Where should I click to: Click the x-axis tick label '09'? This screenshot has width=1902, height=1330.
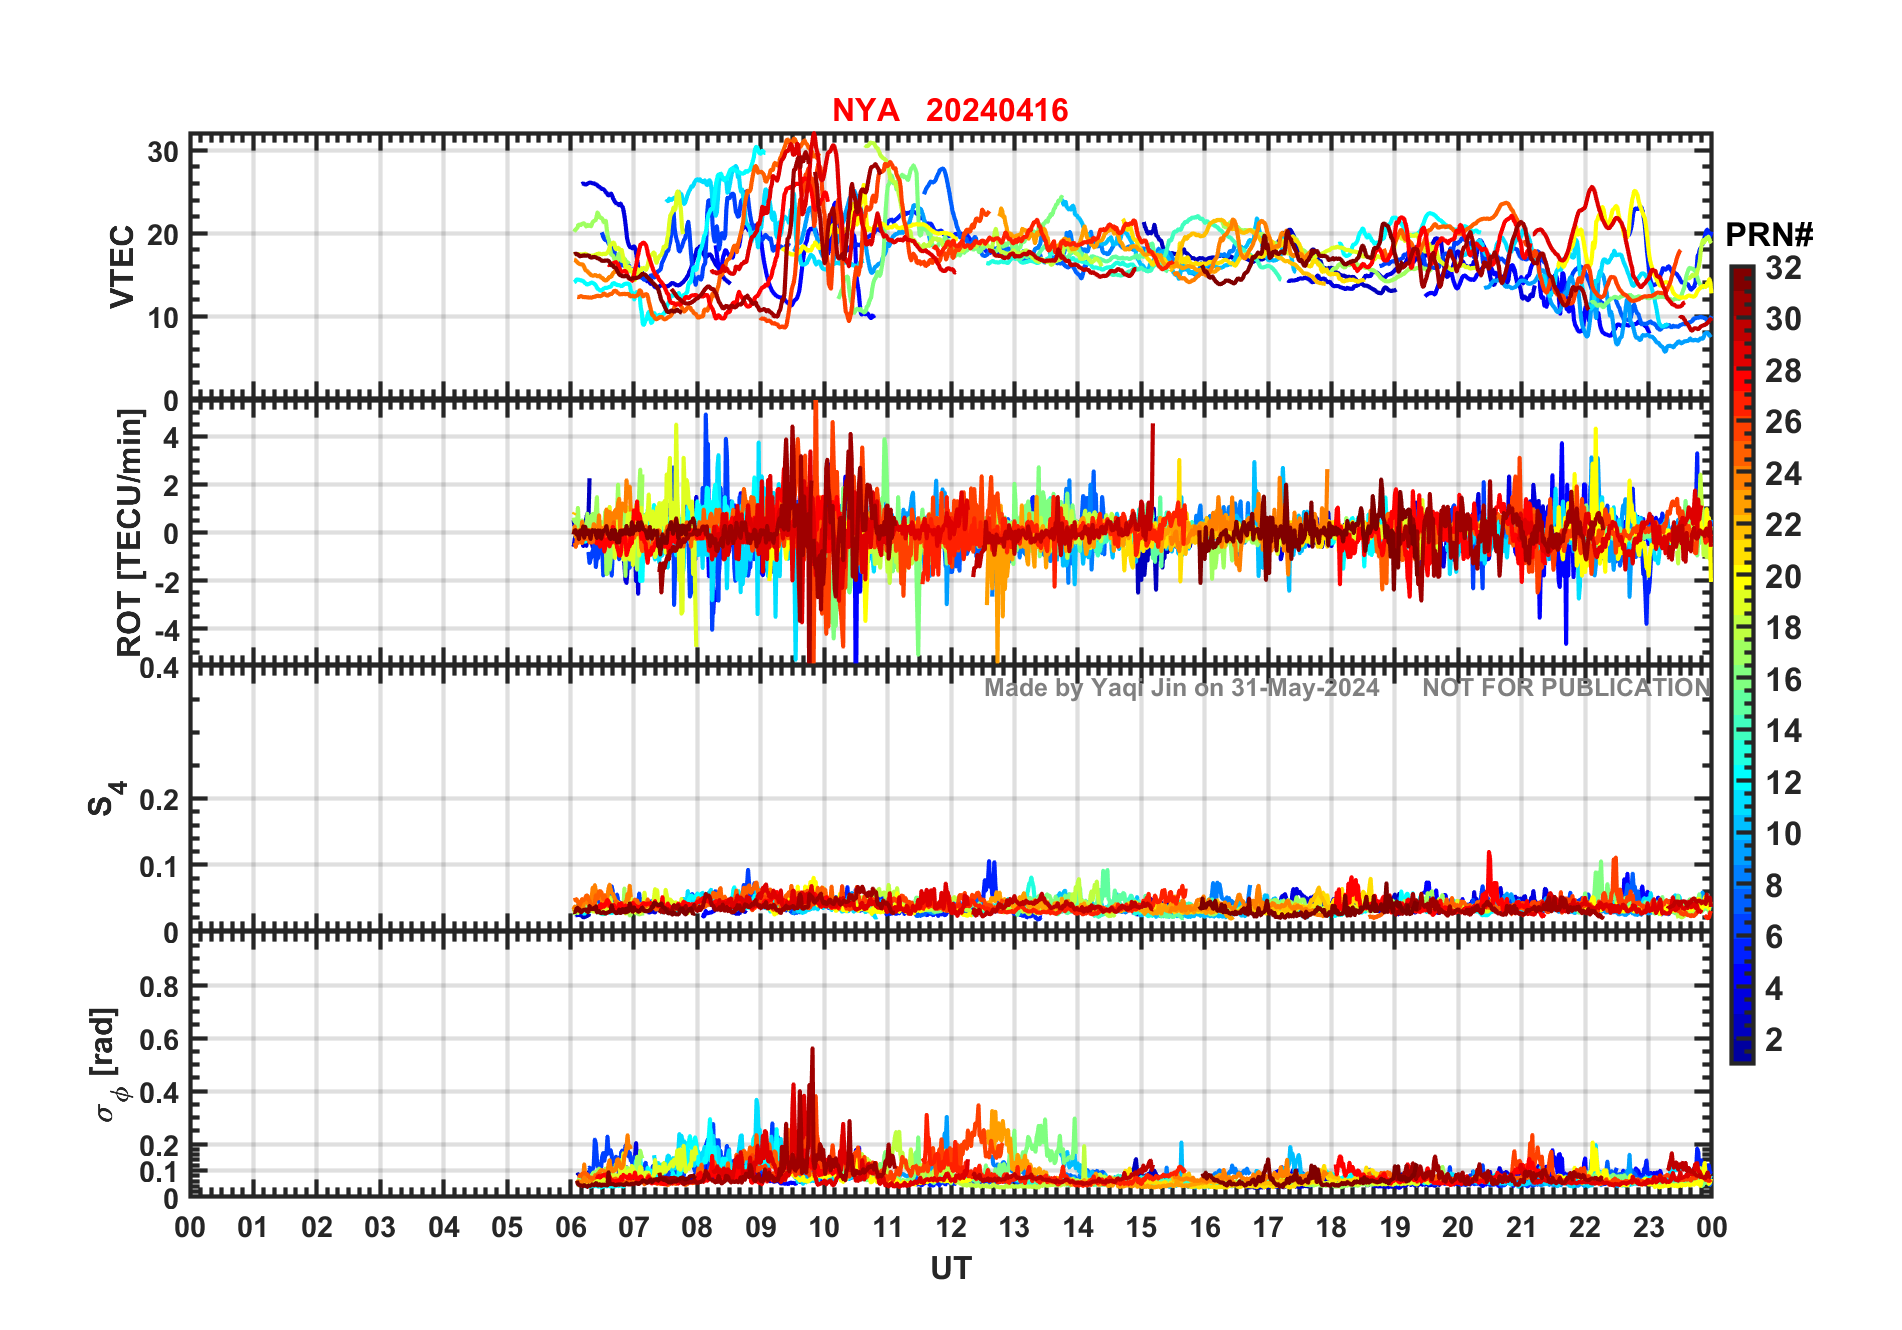click(x=761, y=1227)
